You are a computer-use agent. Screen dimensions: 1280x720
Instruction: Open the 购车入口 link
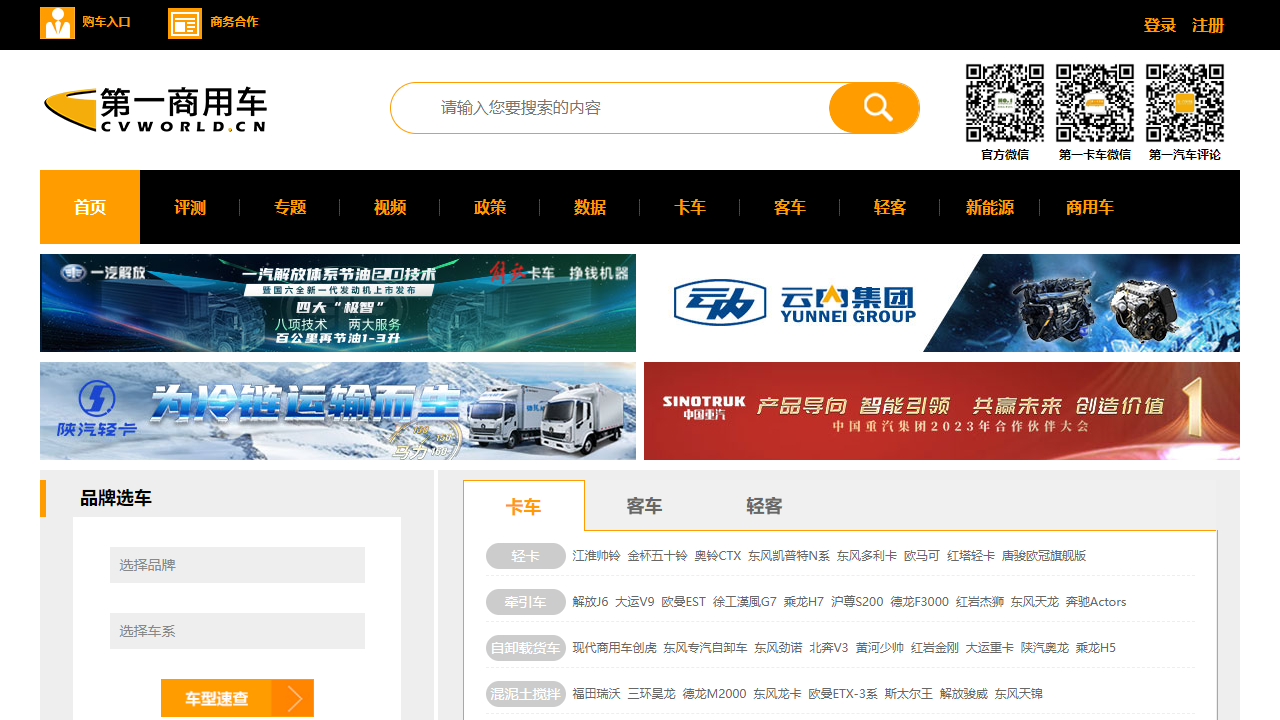click(106, 22)
